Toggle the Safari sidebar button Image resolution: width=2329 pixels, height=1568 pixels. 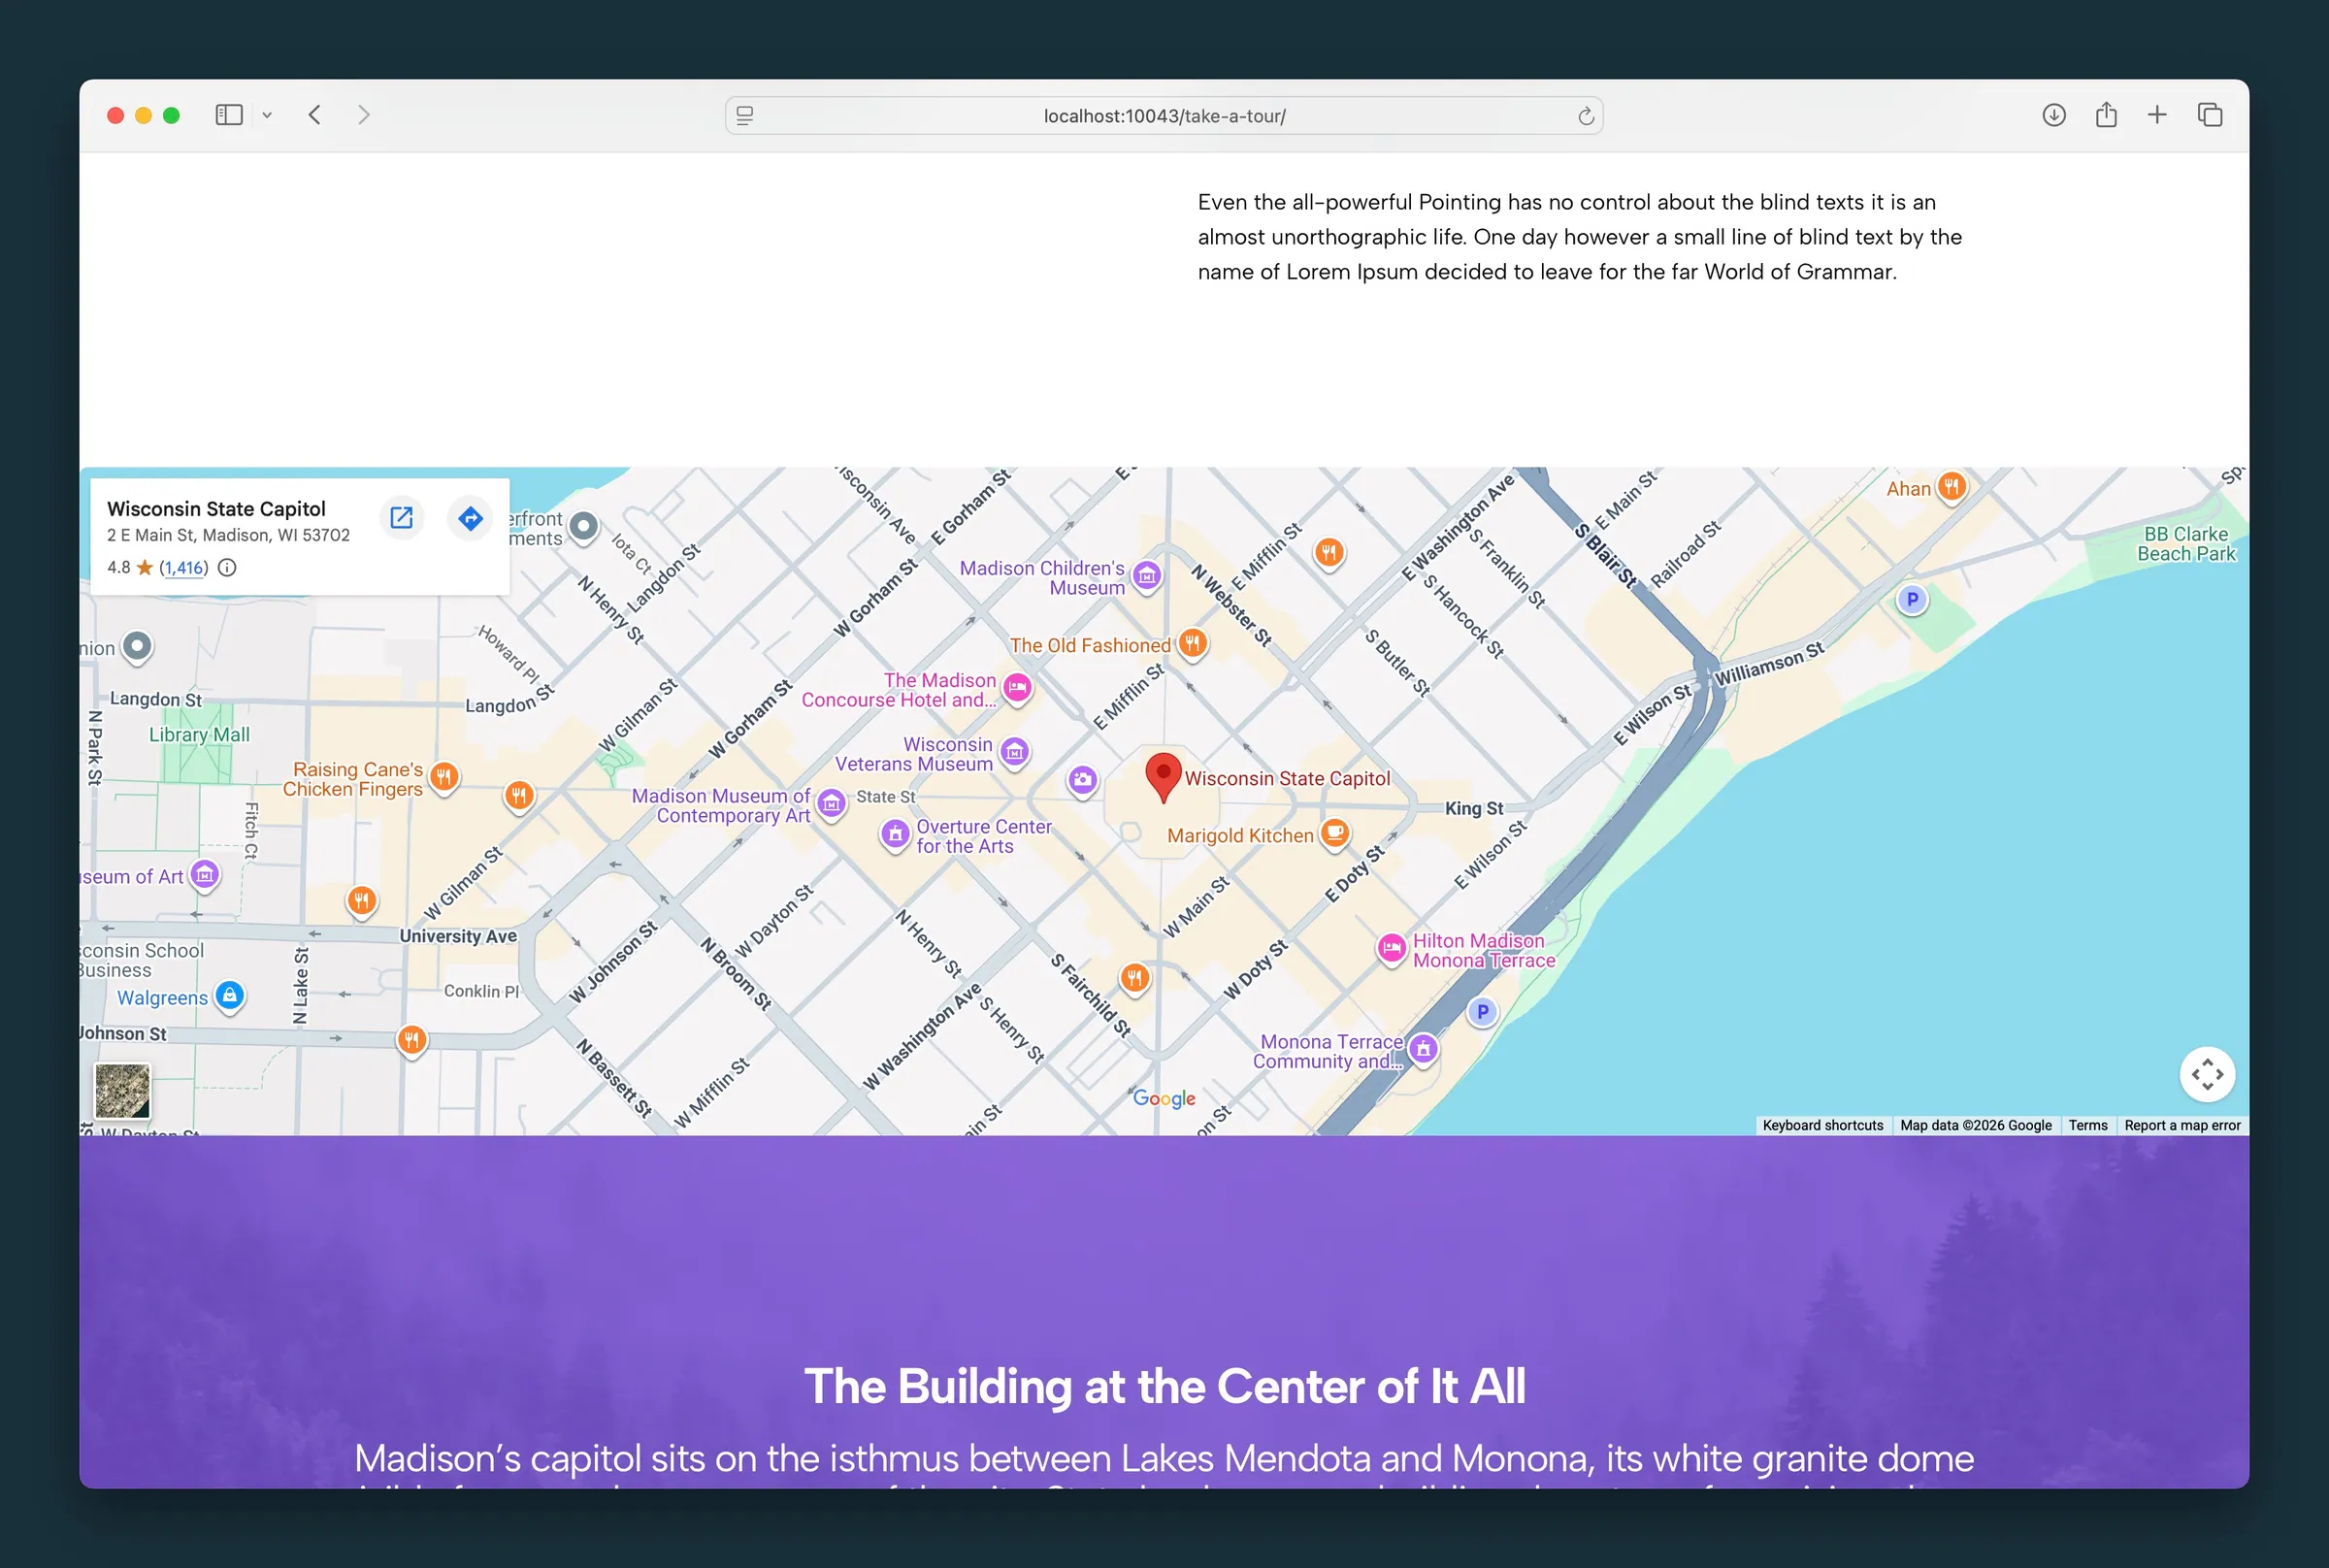click(229, 115)
